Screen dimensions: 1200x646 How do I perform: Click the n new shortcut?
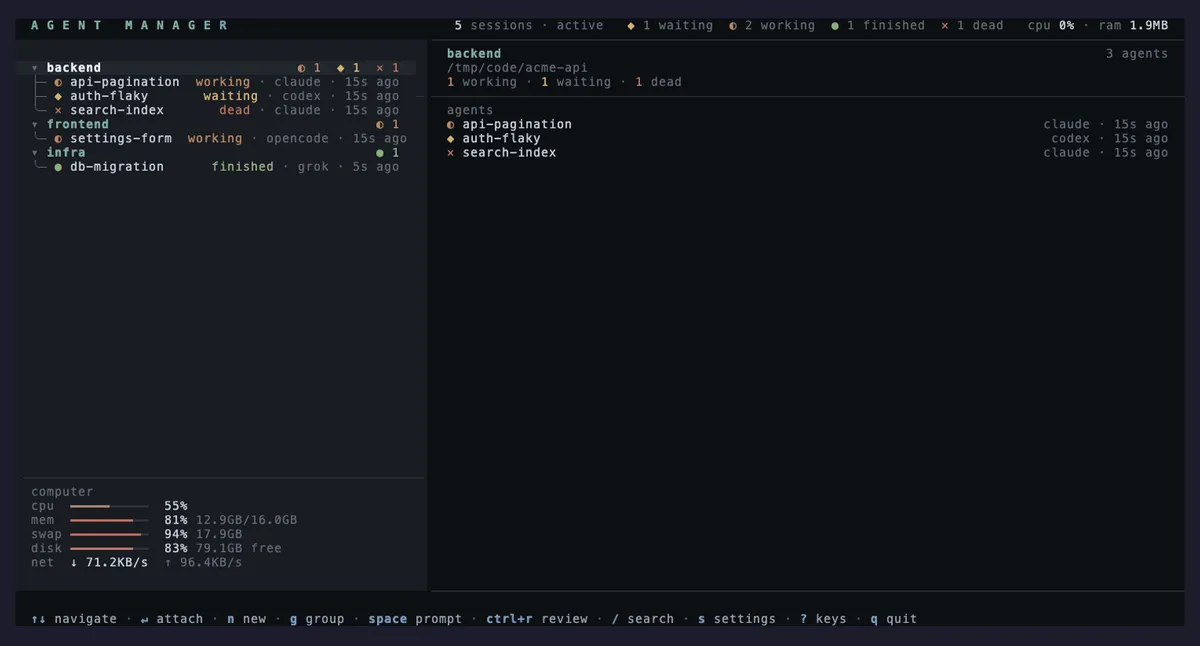247,619
